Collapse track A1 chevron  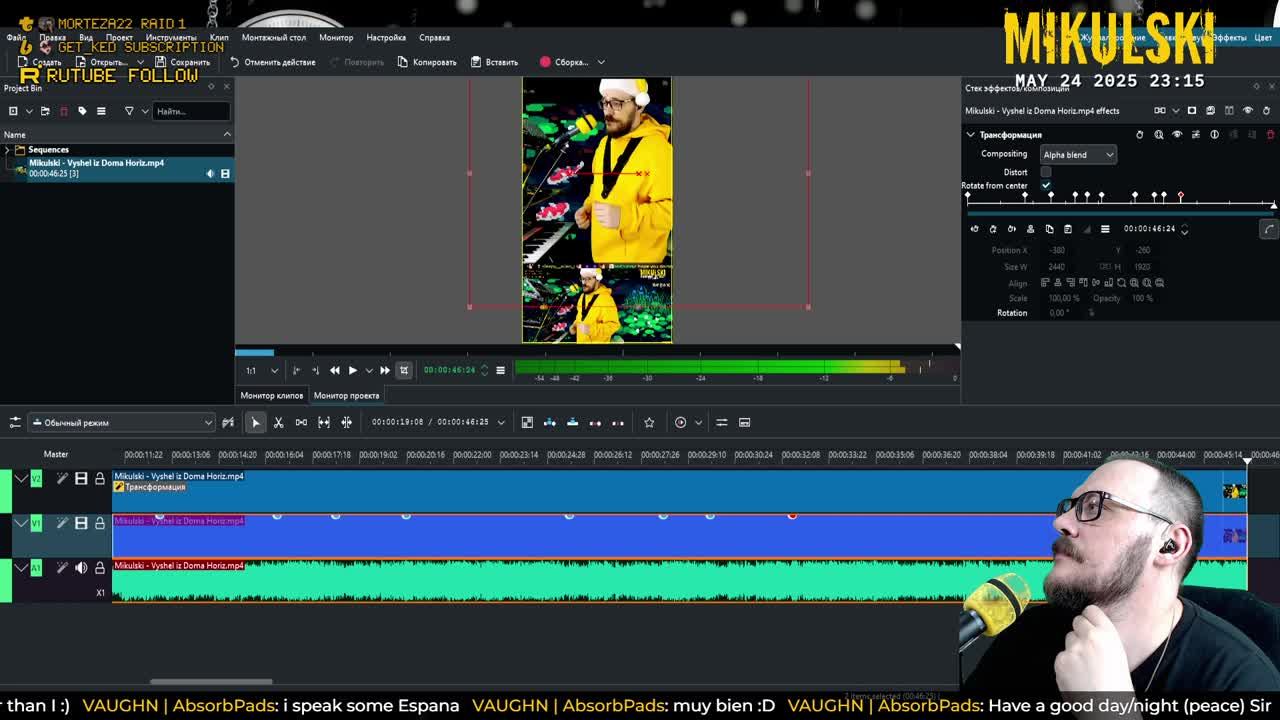coord(21,568)
